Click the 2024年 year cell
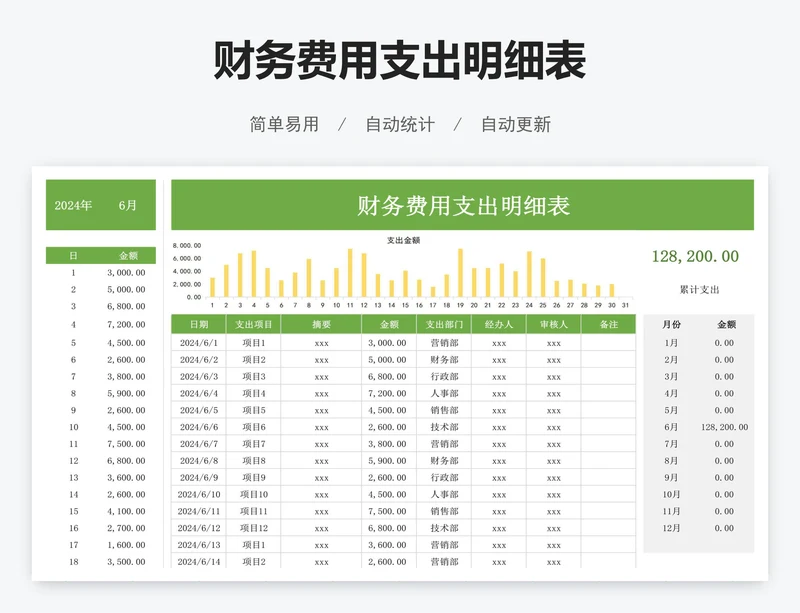This screenshot has width=800, height=613. (73, 205)
